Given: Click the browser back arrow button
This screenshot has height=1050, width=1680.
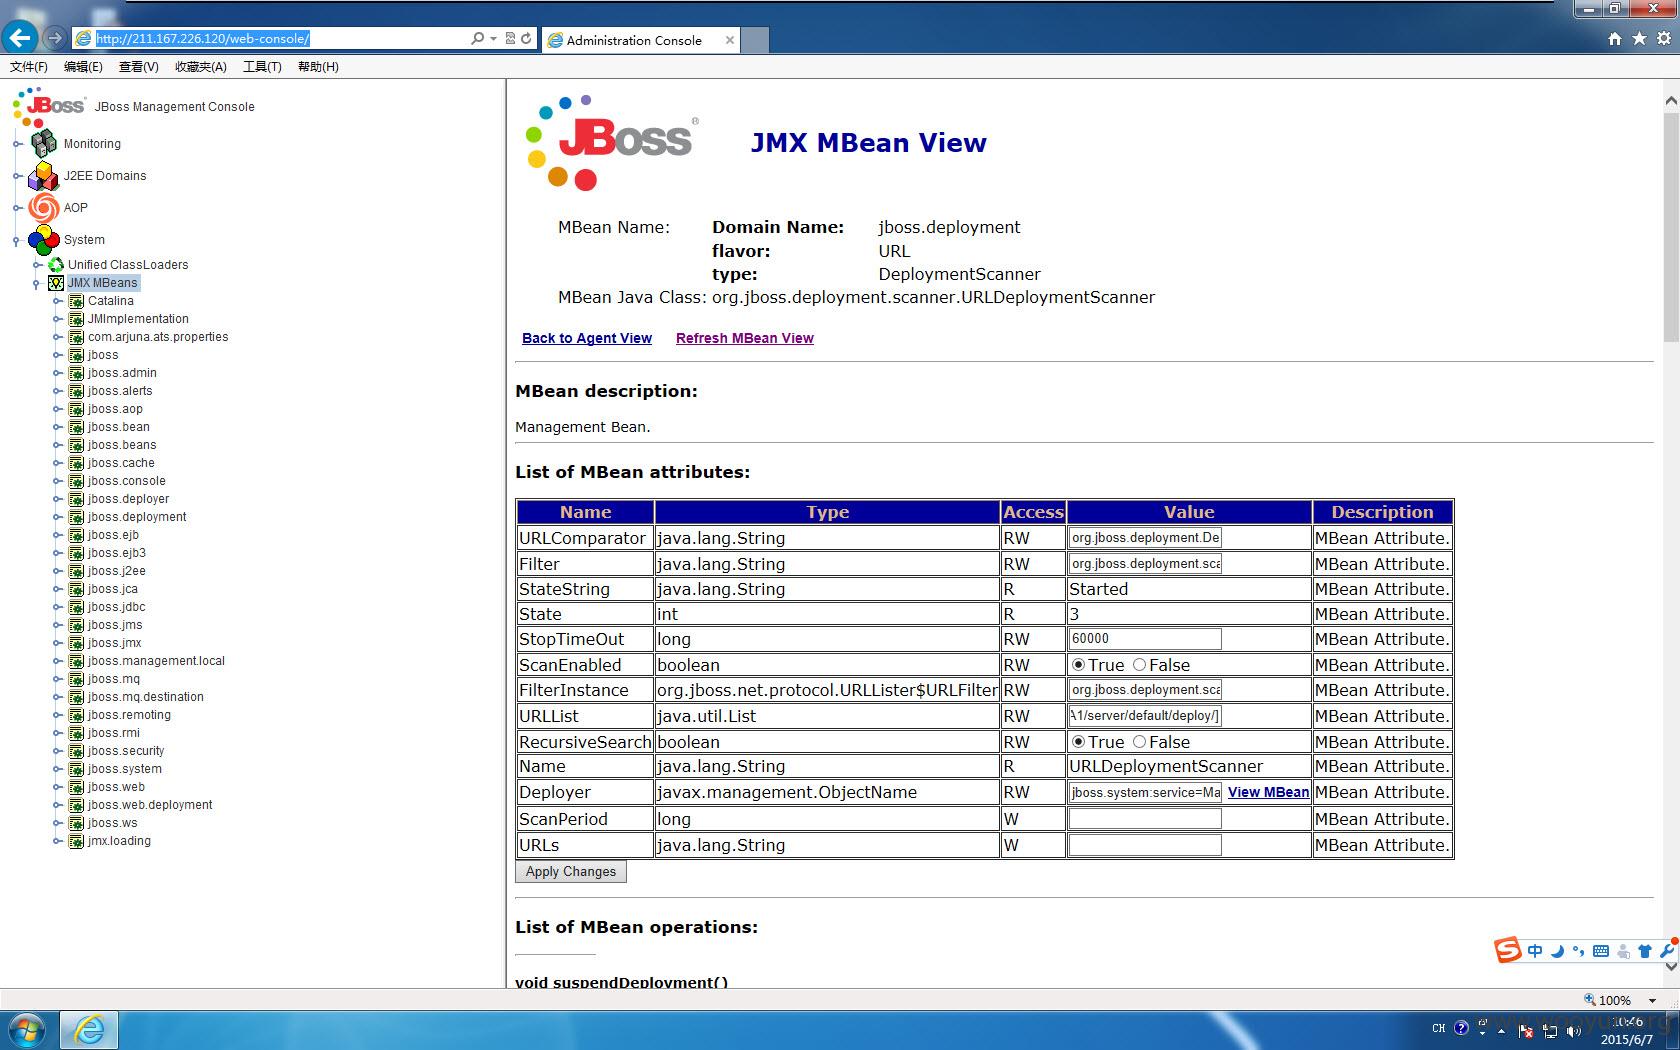Looking at the screenshot, I should (20, 39).
